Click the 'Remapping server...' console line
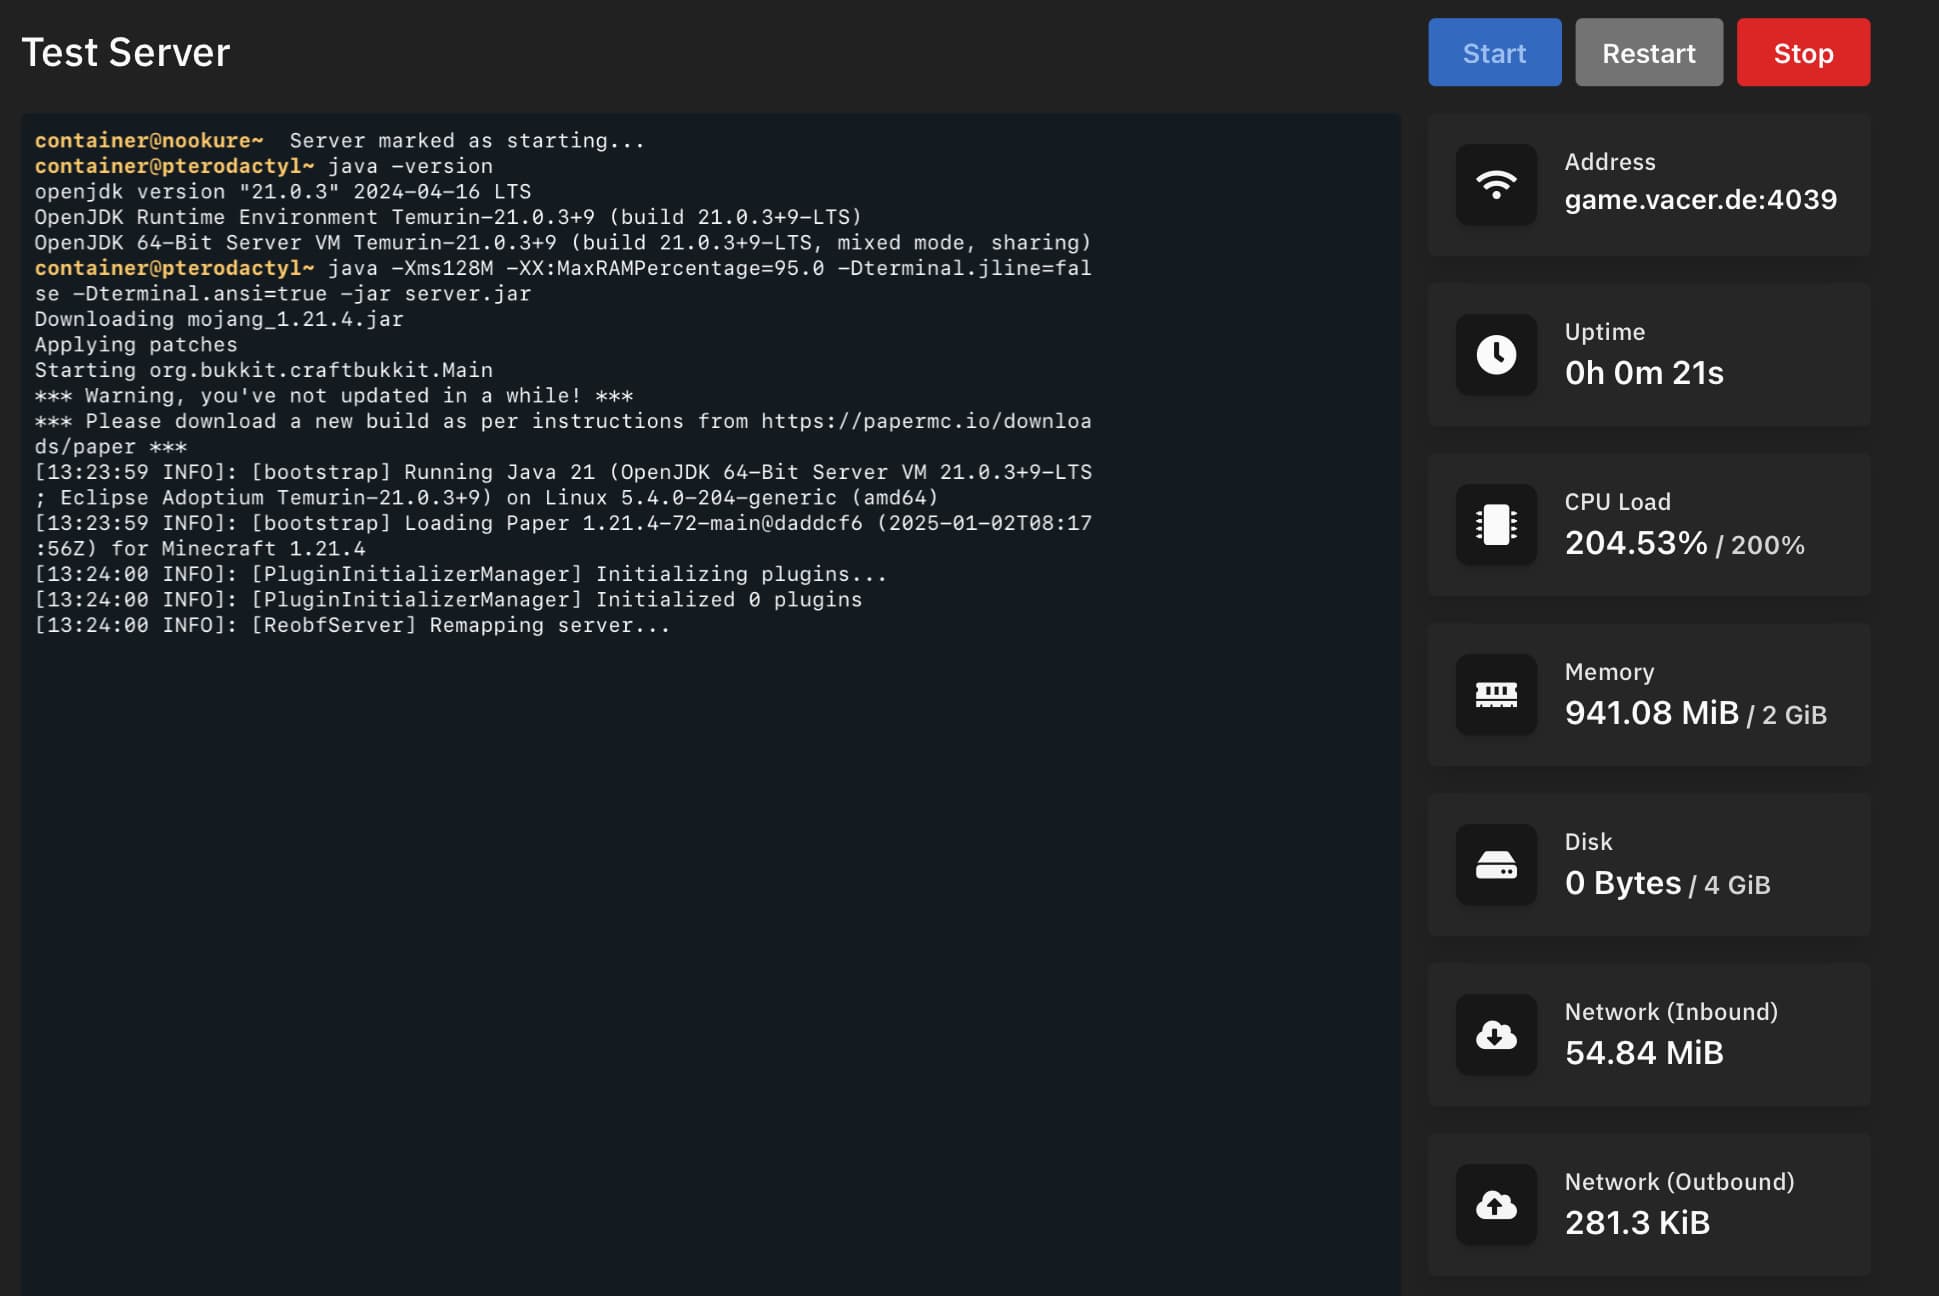The image size is (1939, 1296). [x=460, y=626]
